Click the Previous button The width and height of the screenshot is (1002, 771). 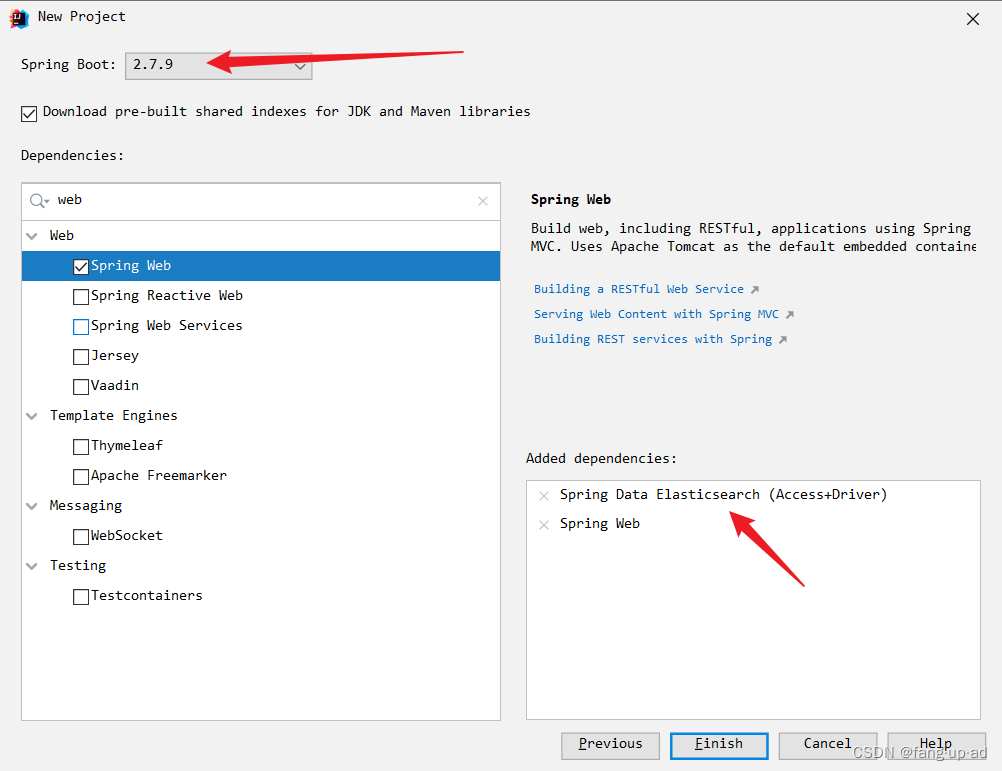pos(610,745)
